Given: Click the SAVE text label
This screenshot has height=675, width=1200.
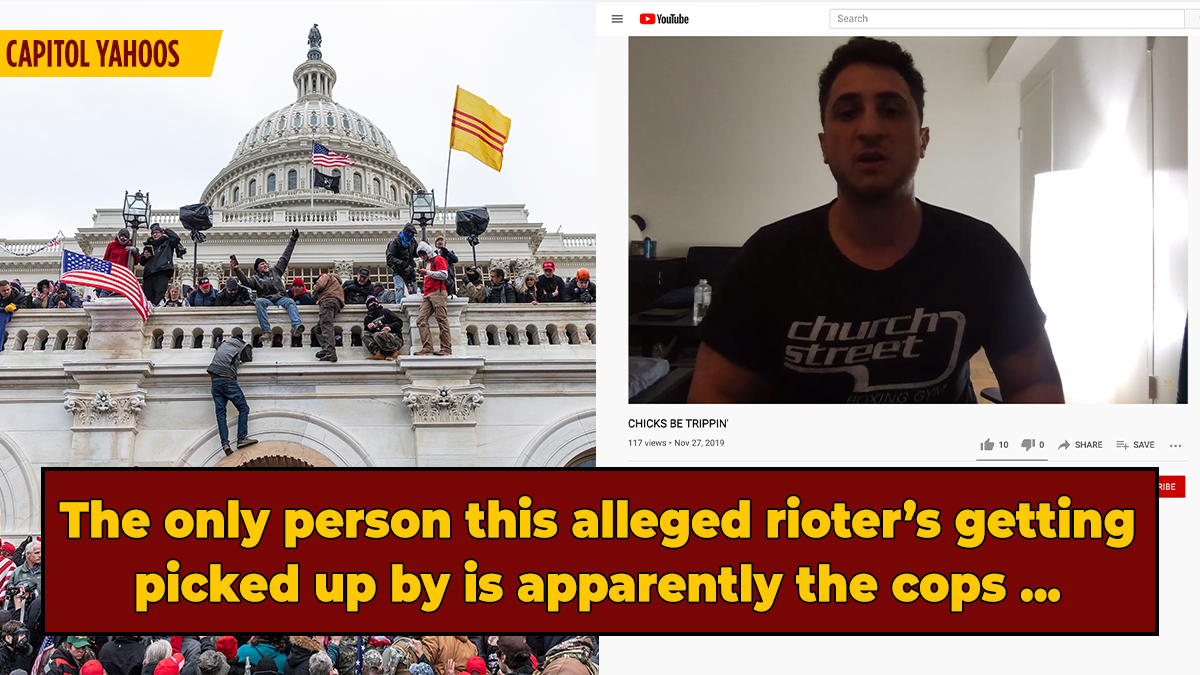Looking at the screenshot, I should click(x=1144, y=445).
